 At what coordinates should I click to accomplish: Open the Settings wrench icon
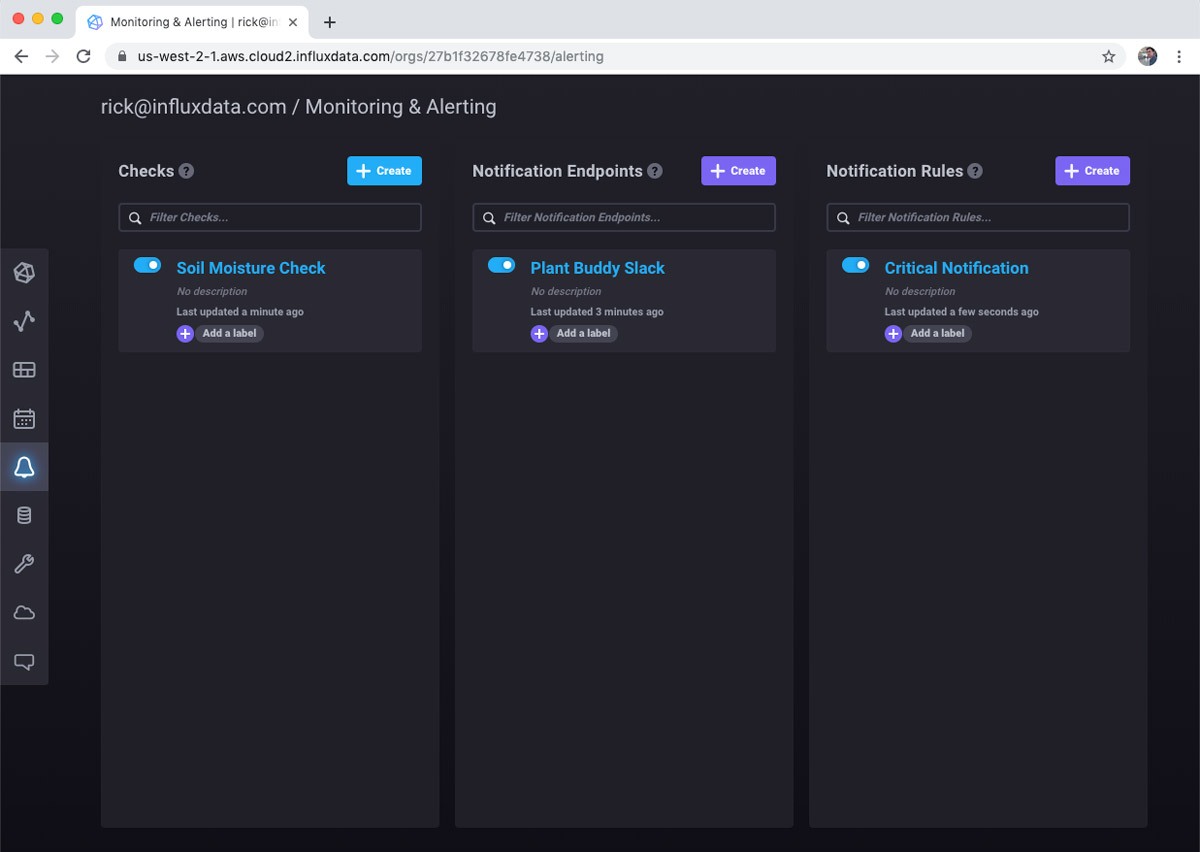click(24, 563)
